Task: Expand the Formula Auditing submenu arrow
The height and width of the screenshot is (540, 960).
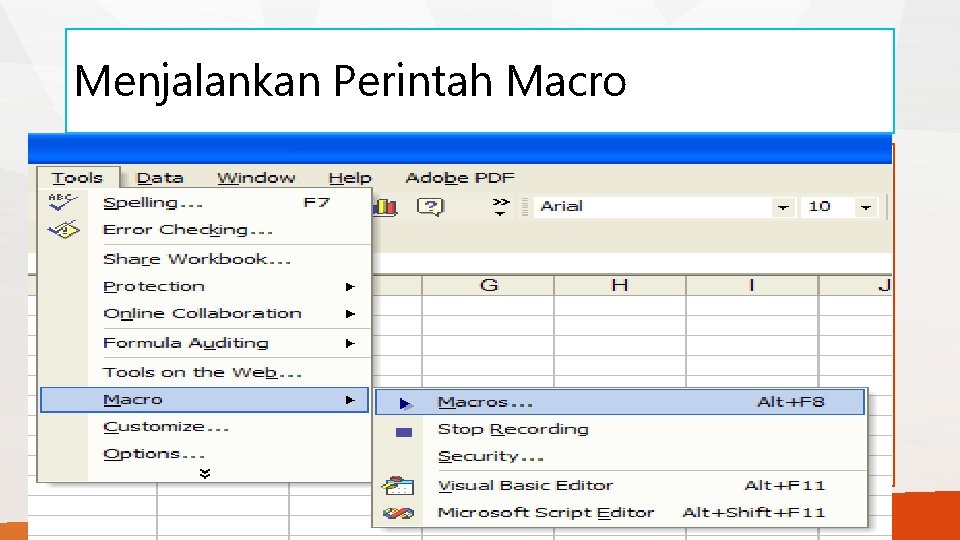Action: (350, 343)
